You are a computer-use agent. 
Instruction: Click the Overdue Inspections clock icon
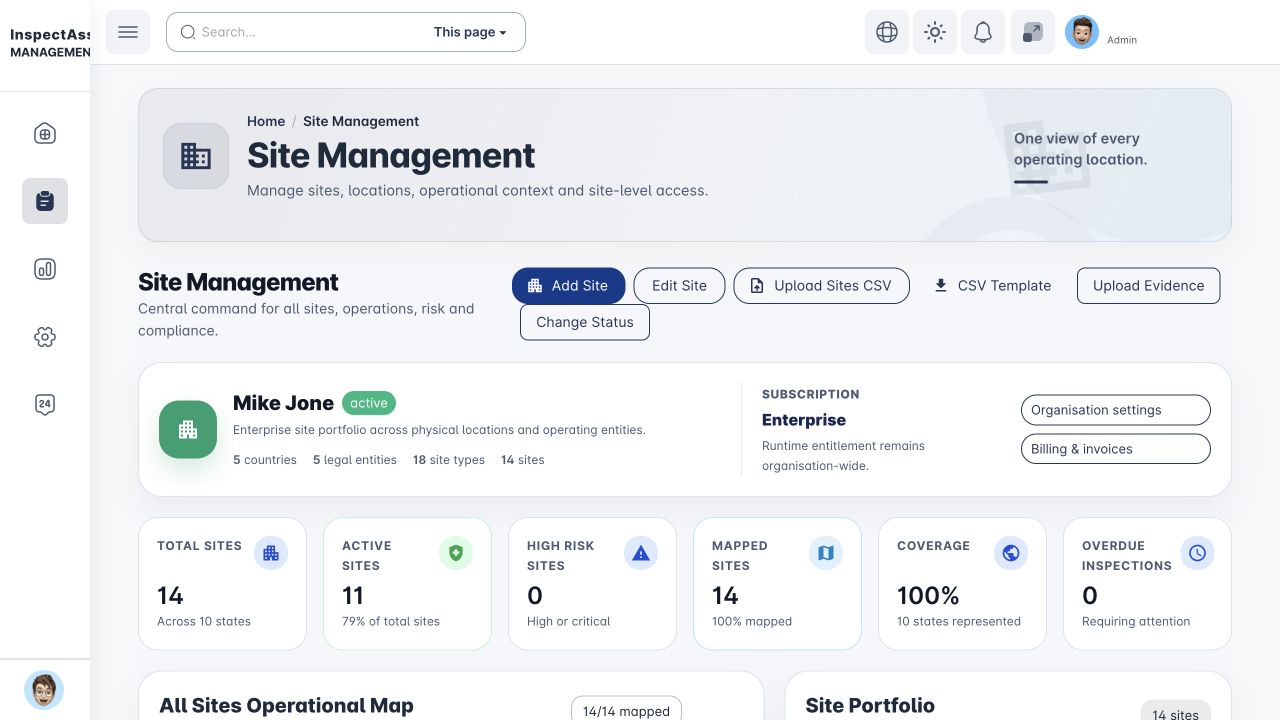coord(1197,553)
